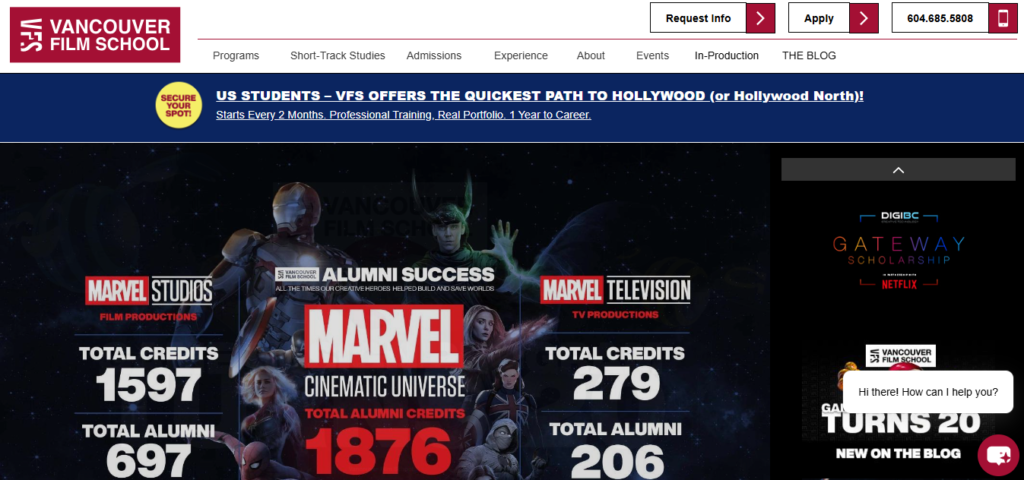Click the arrow icon beside Request Info
Image resolution: width=1024 pixels, height=480 pixels.
click(760, 18)
